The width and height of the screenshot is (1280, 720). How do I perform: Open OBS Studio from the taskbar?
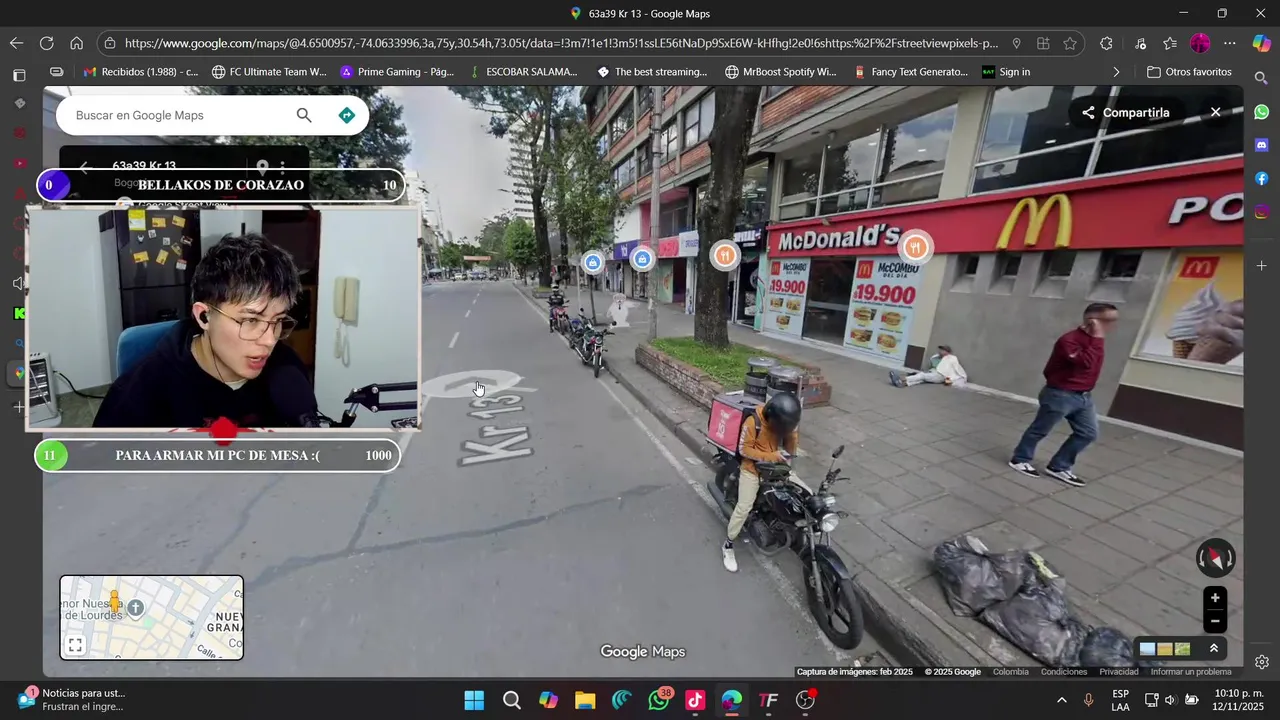click(805, 700)
